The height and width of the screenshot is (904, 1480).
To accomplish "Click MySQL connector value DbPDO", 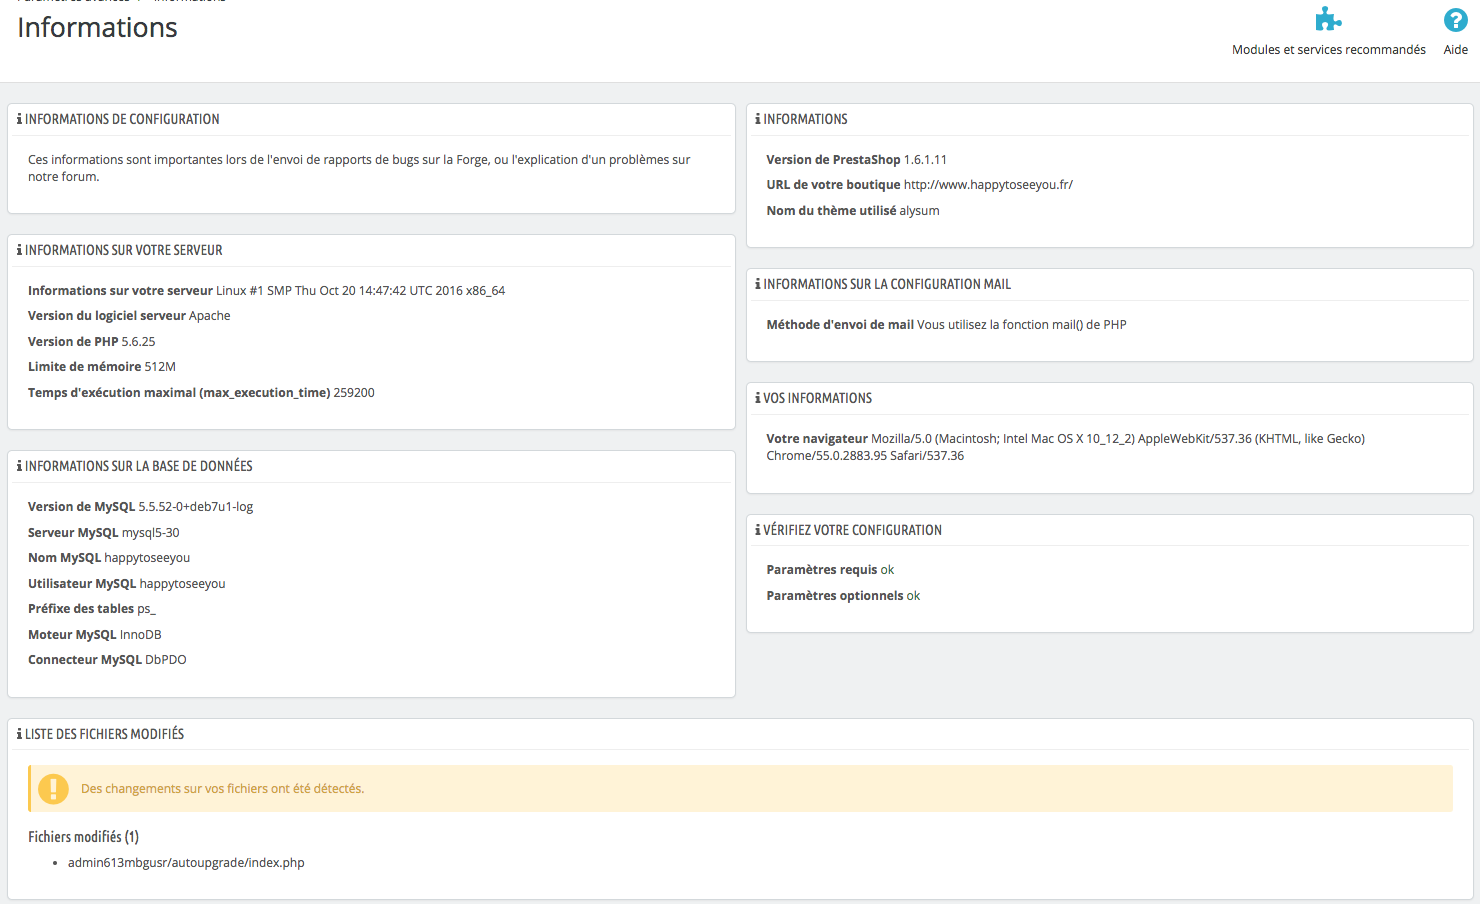I will tap(166, 659).
